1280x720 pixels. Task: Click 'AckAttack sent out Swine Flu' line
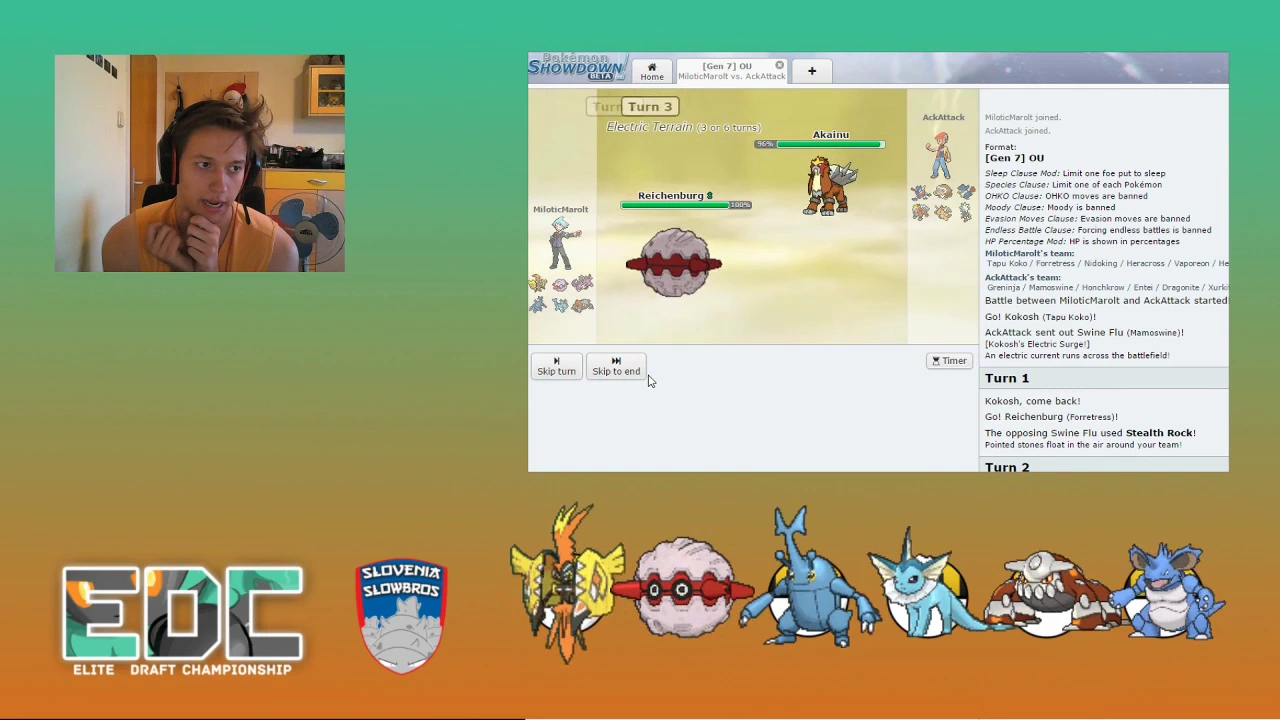(x=1084, y=332)
